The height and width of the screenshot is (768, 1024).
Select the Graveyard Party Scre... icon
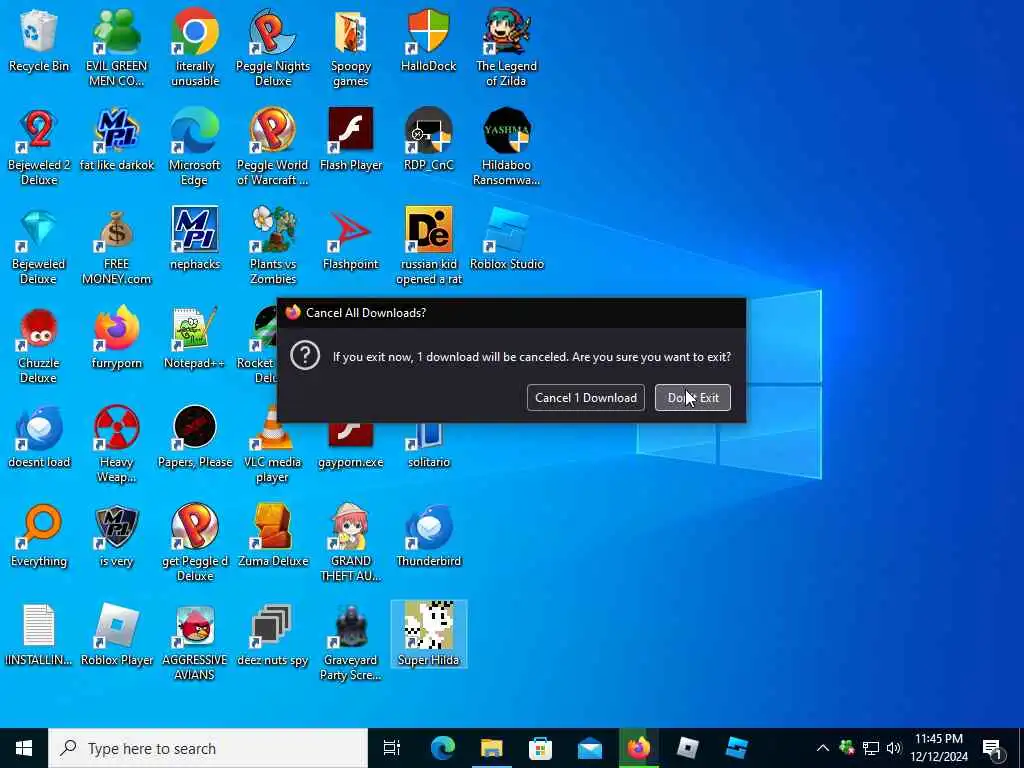[351, 643]
